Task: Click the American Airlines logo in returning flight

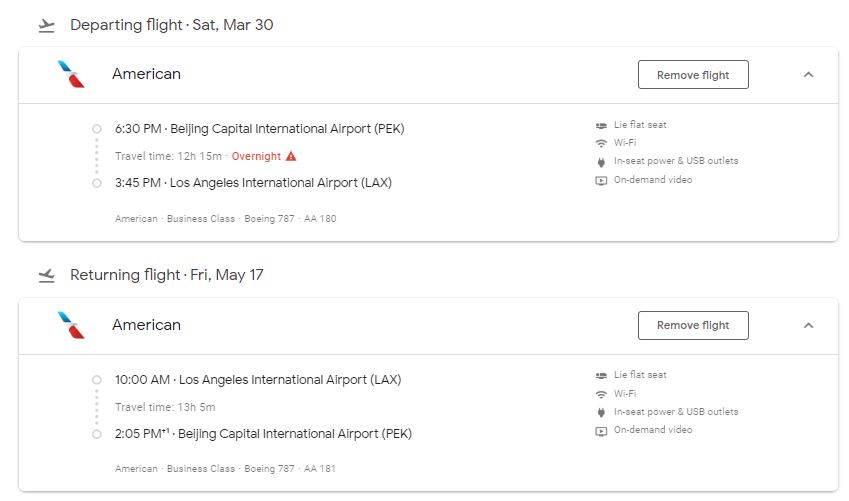Action: [x=71, y=325]
